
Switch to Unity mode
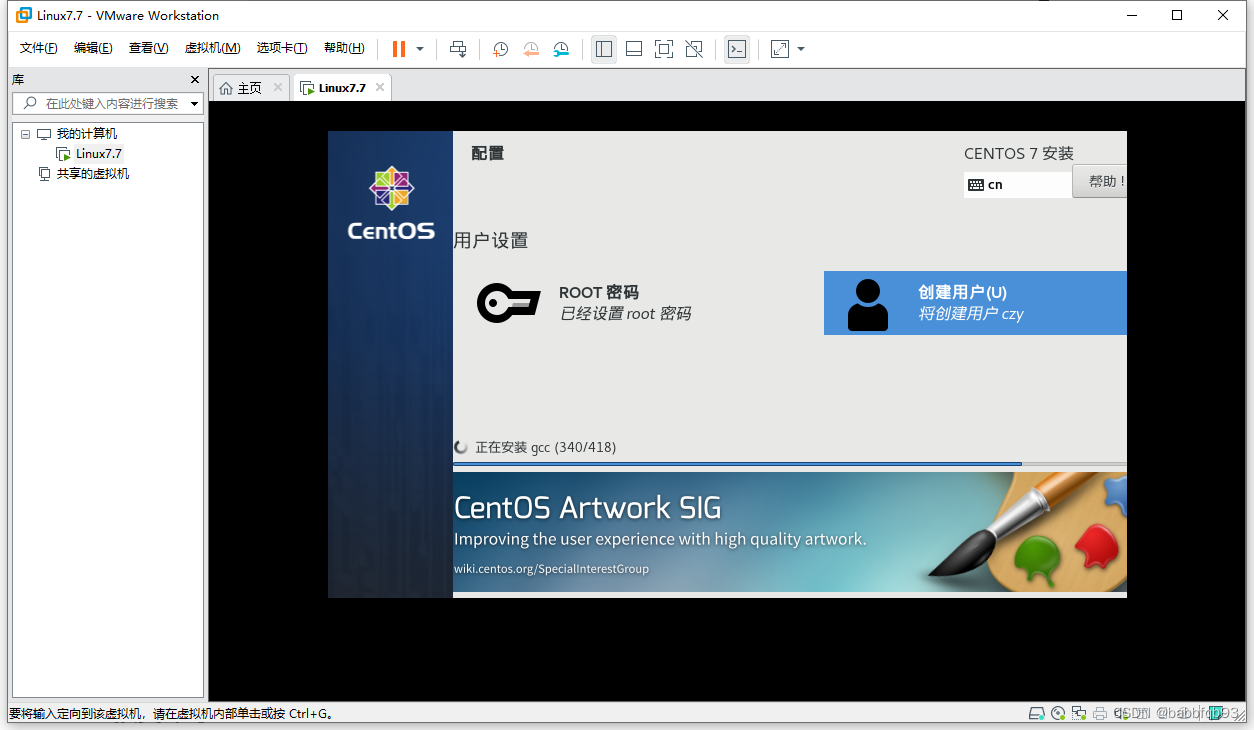694,49
